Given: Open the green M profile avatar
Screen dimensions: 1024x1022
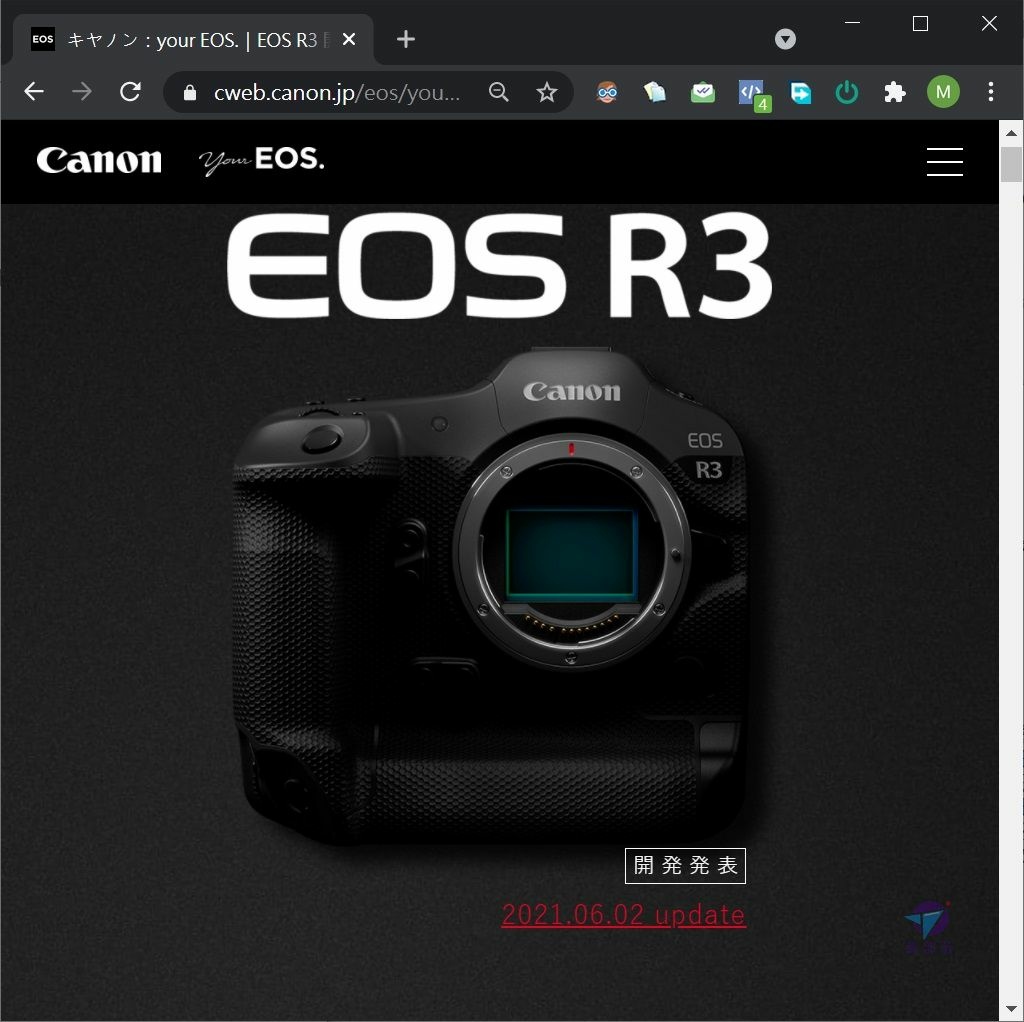Looking at the screenshot, I should [943, 92].
